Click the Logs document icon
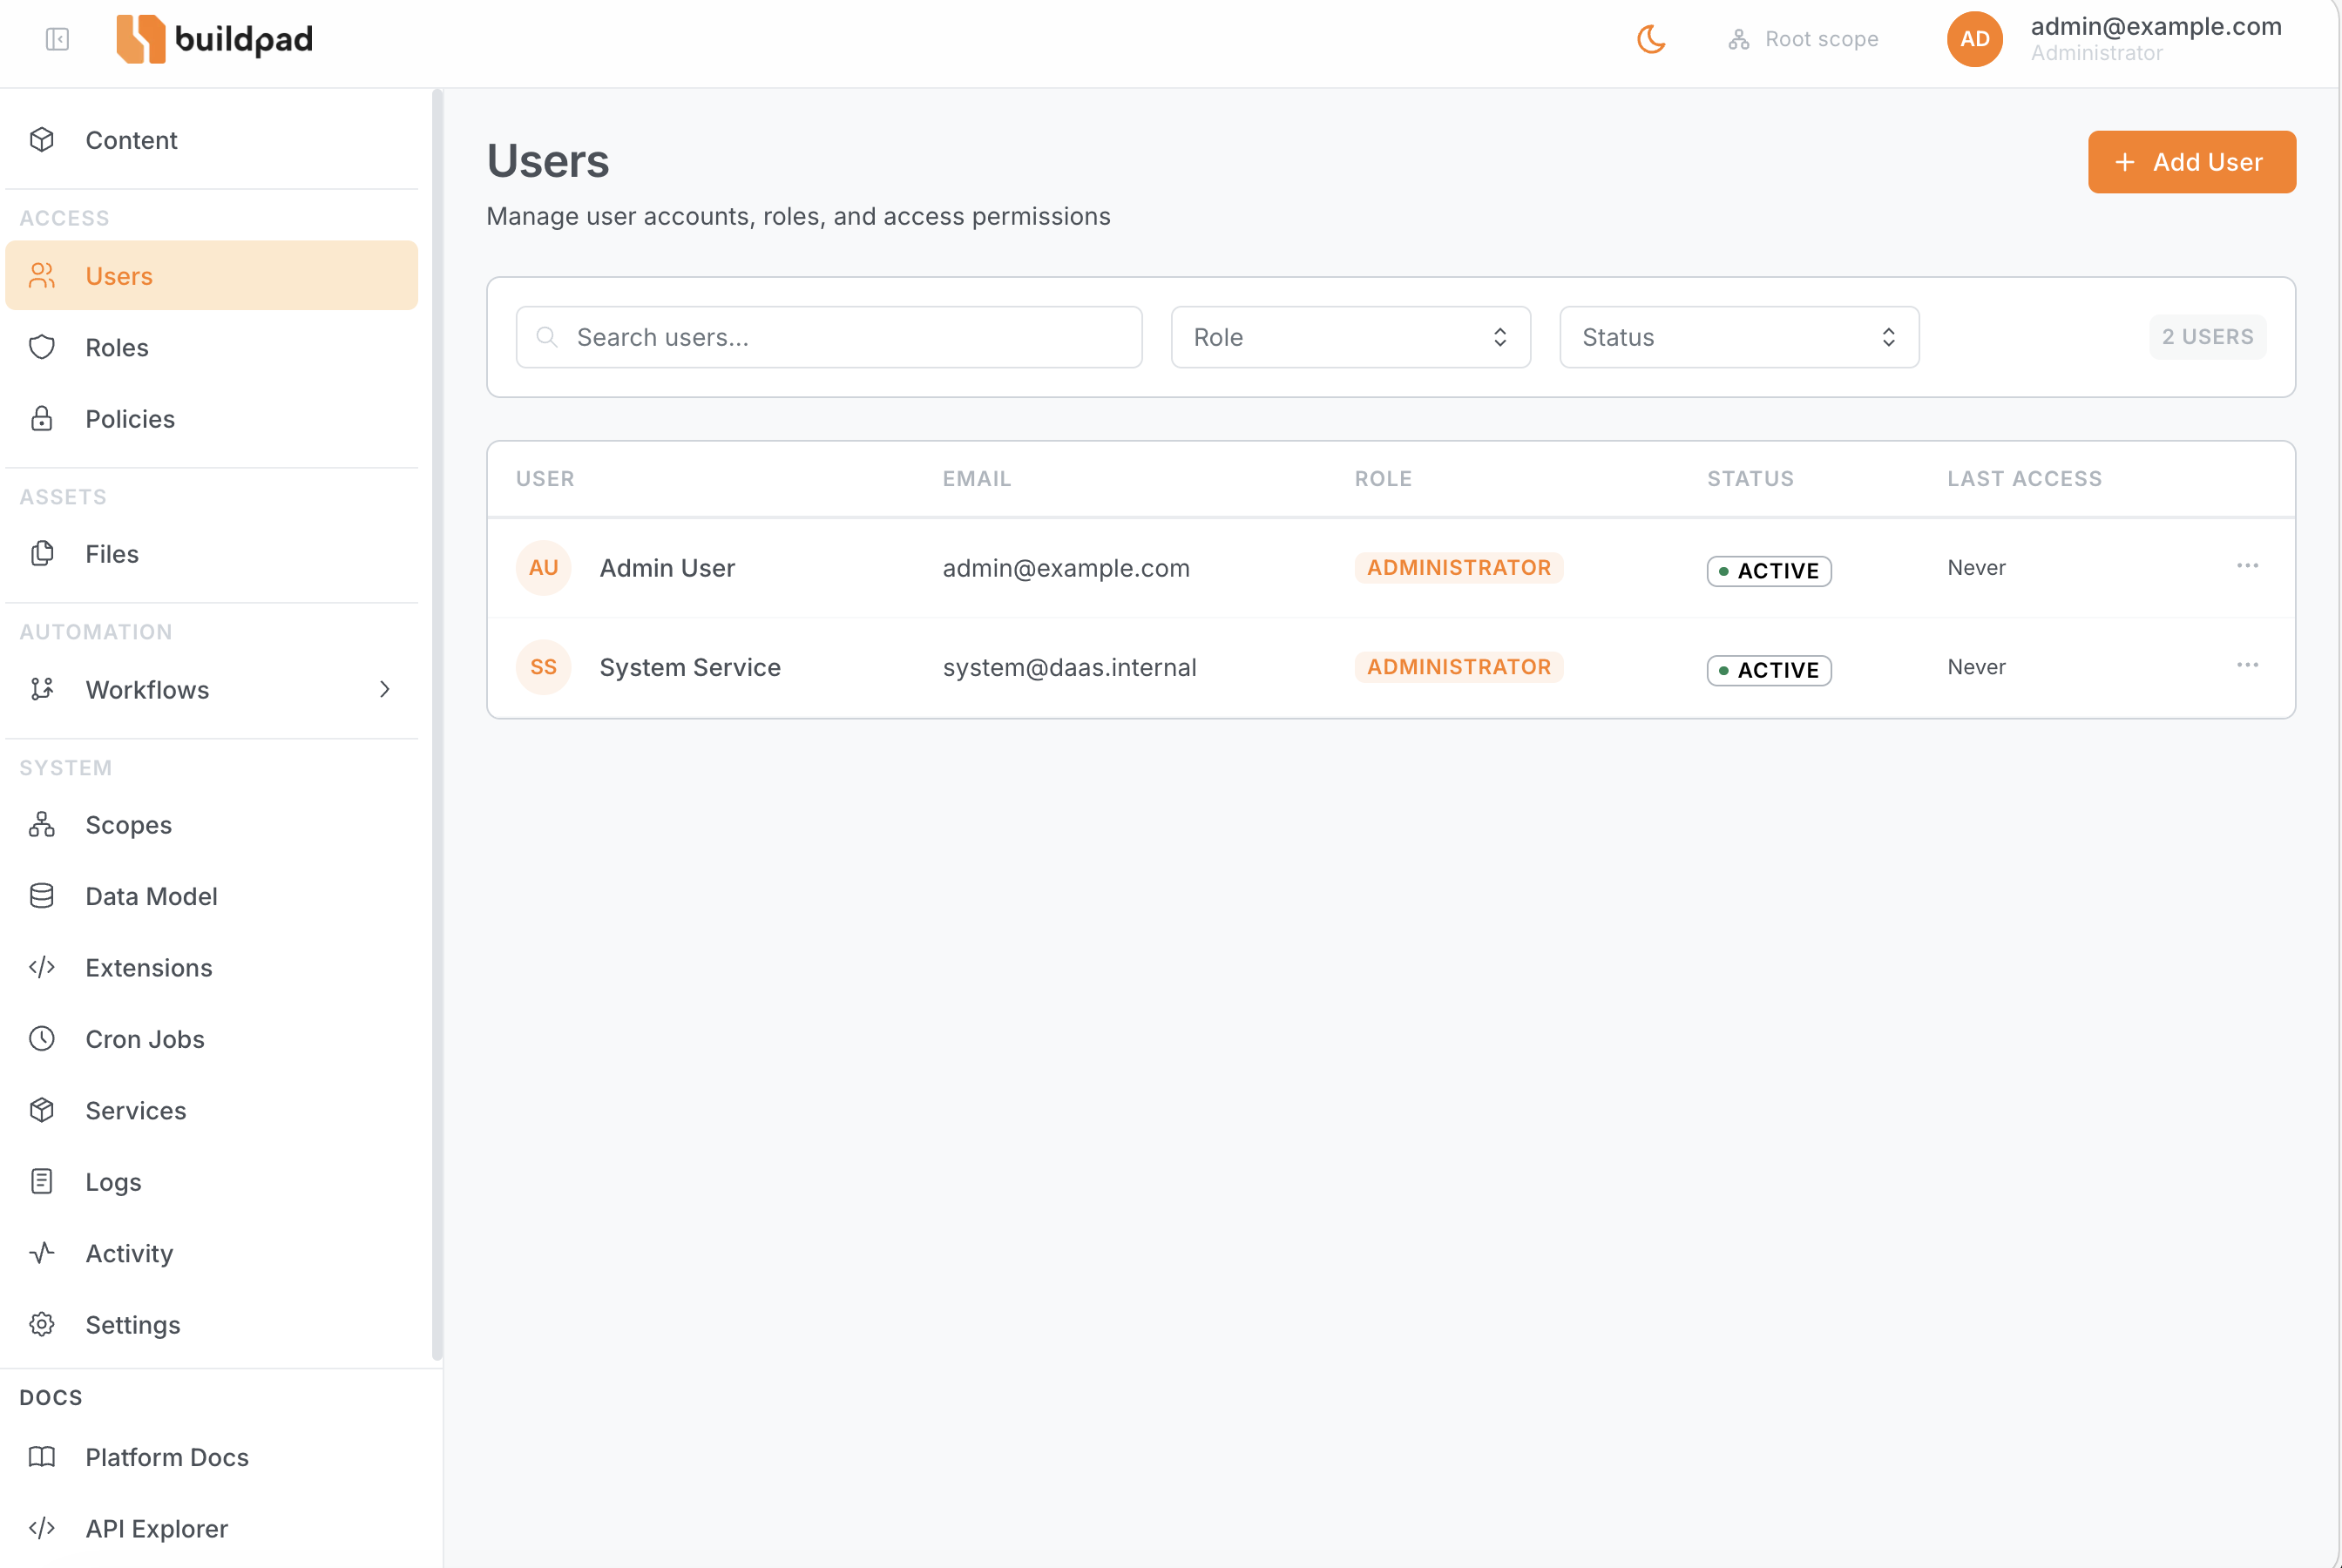Screen dimensions: 2342x1568 click(x=42, y=1182)
